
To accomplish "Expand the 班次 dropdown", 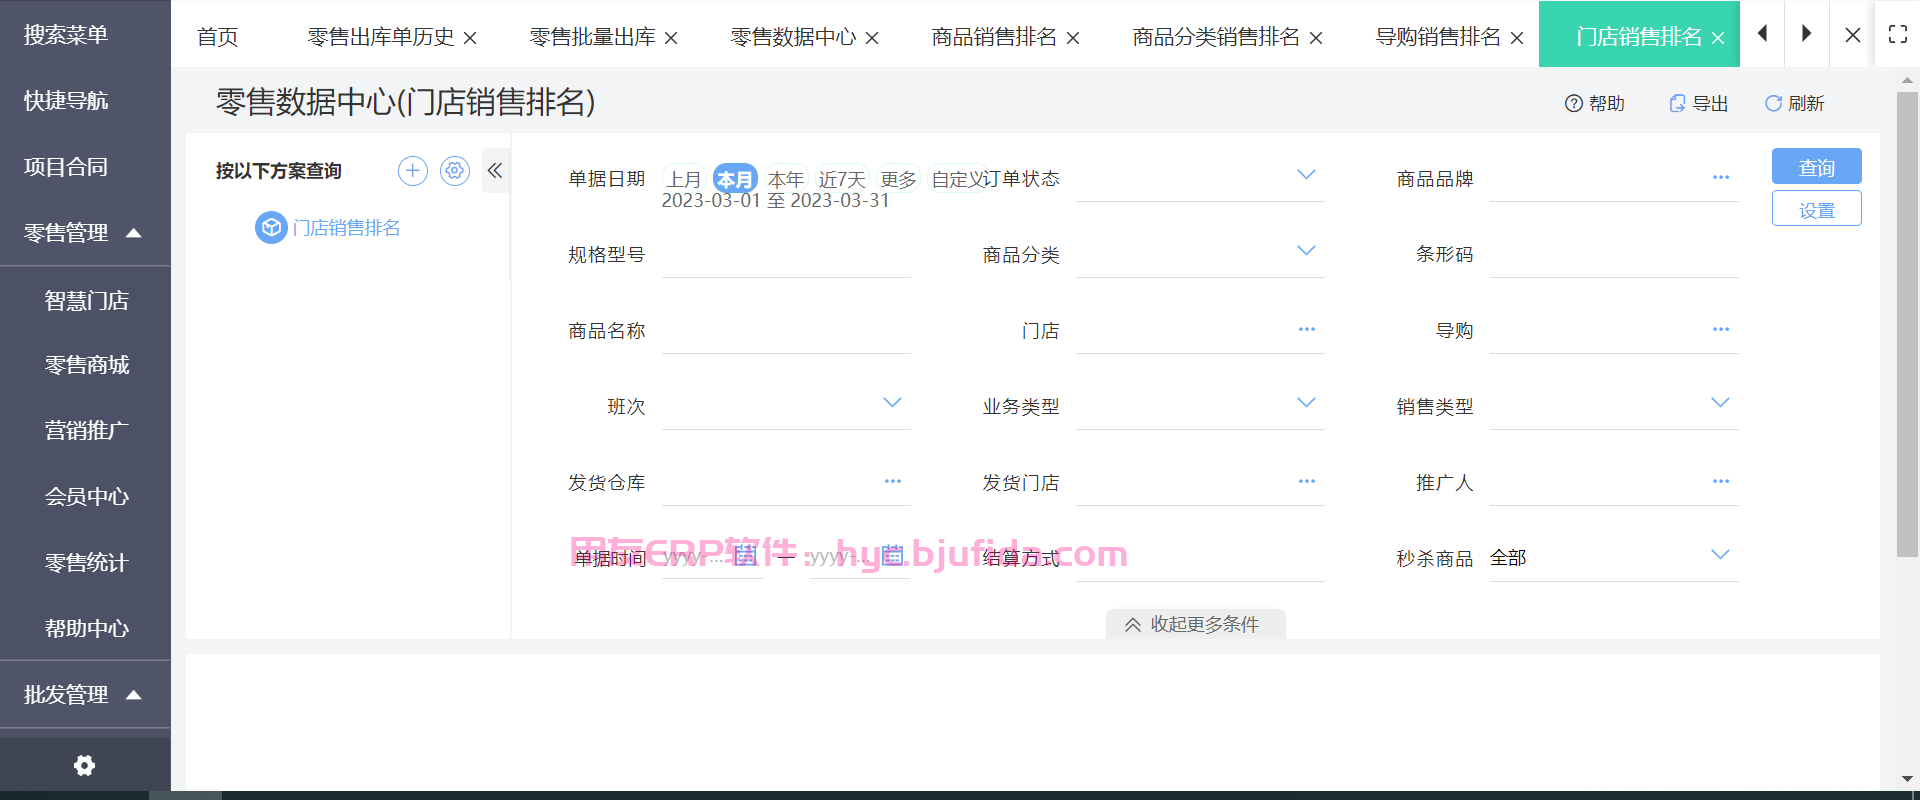I will (892, 402).
